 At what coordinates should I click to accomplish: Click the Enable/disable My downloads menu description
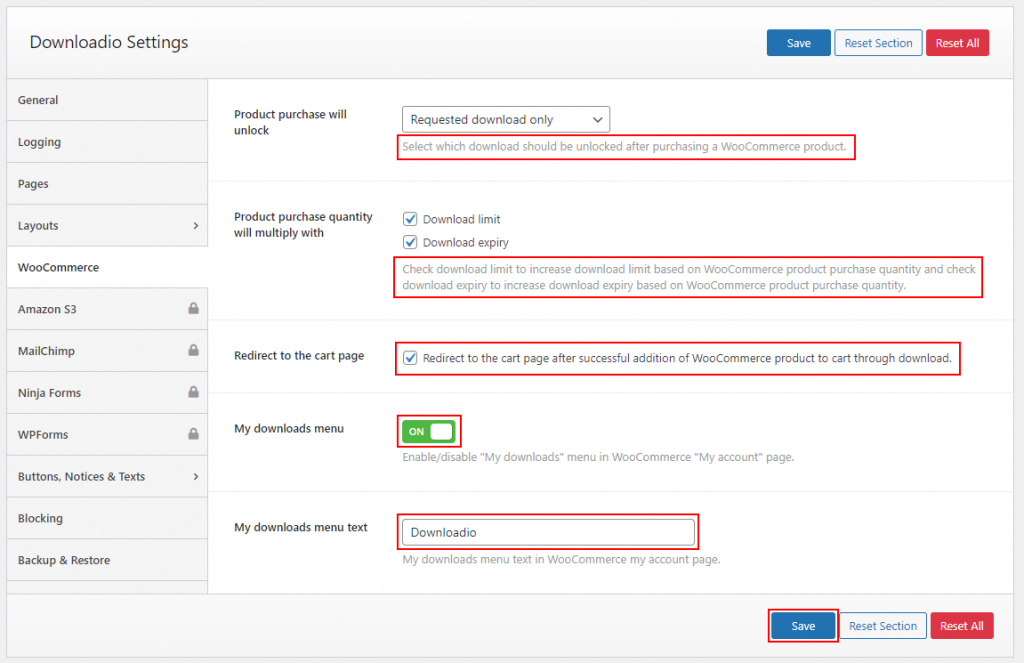(x=598, y=457)
